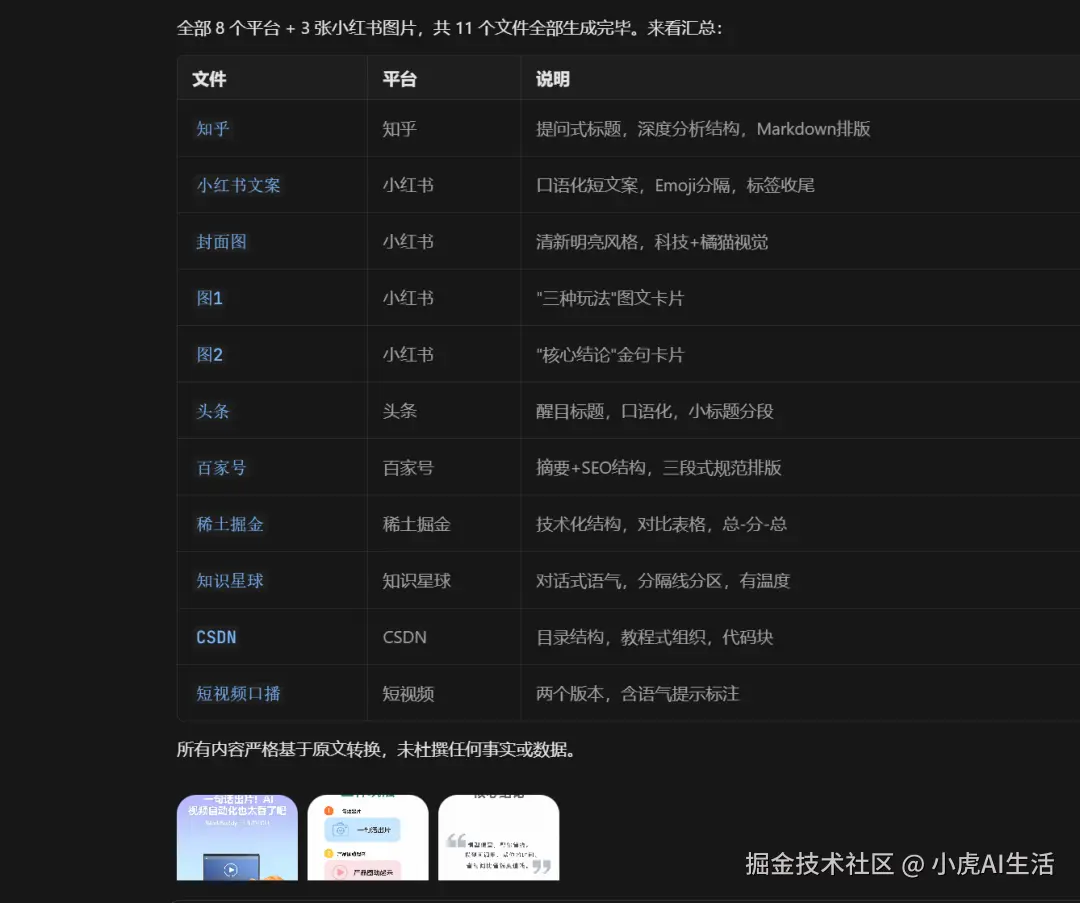Open the 百家号 file link
Viewport: 1080px width, 903px height.
click(x=221, y=468)
